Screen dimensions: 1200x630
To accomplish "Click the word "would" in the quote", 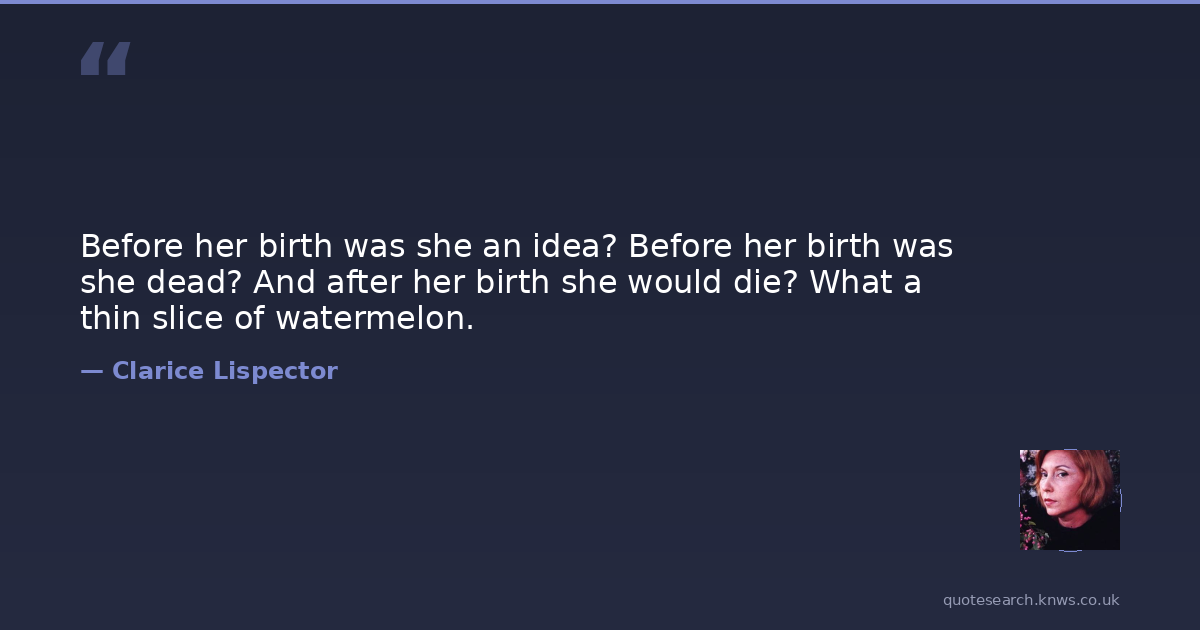I will pos(665,283).
